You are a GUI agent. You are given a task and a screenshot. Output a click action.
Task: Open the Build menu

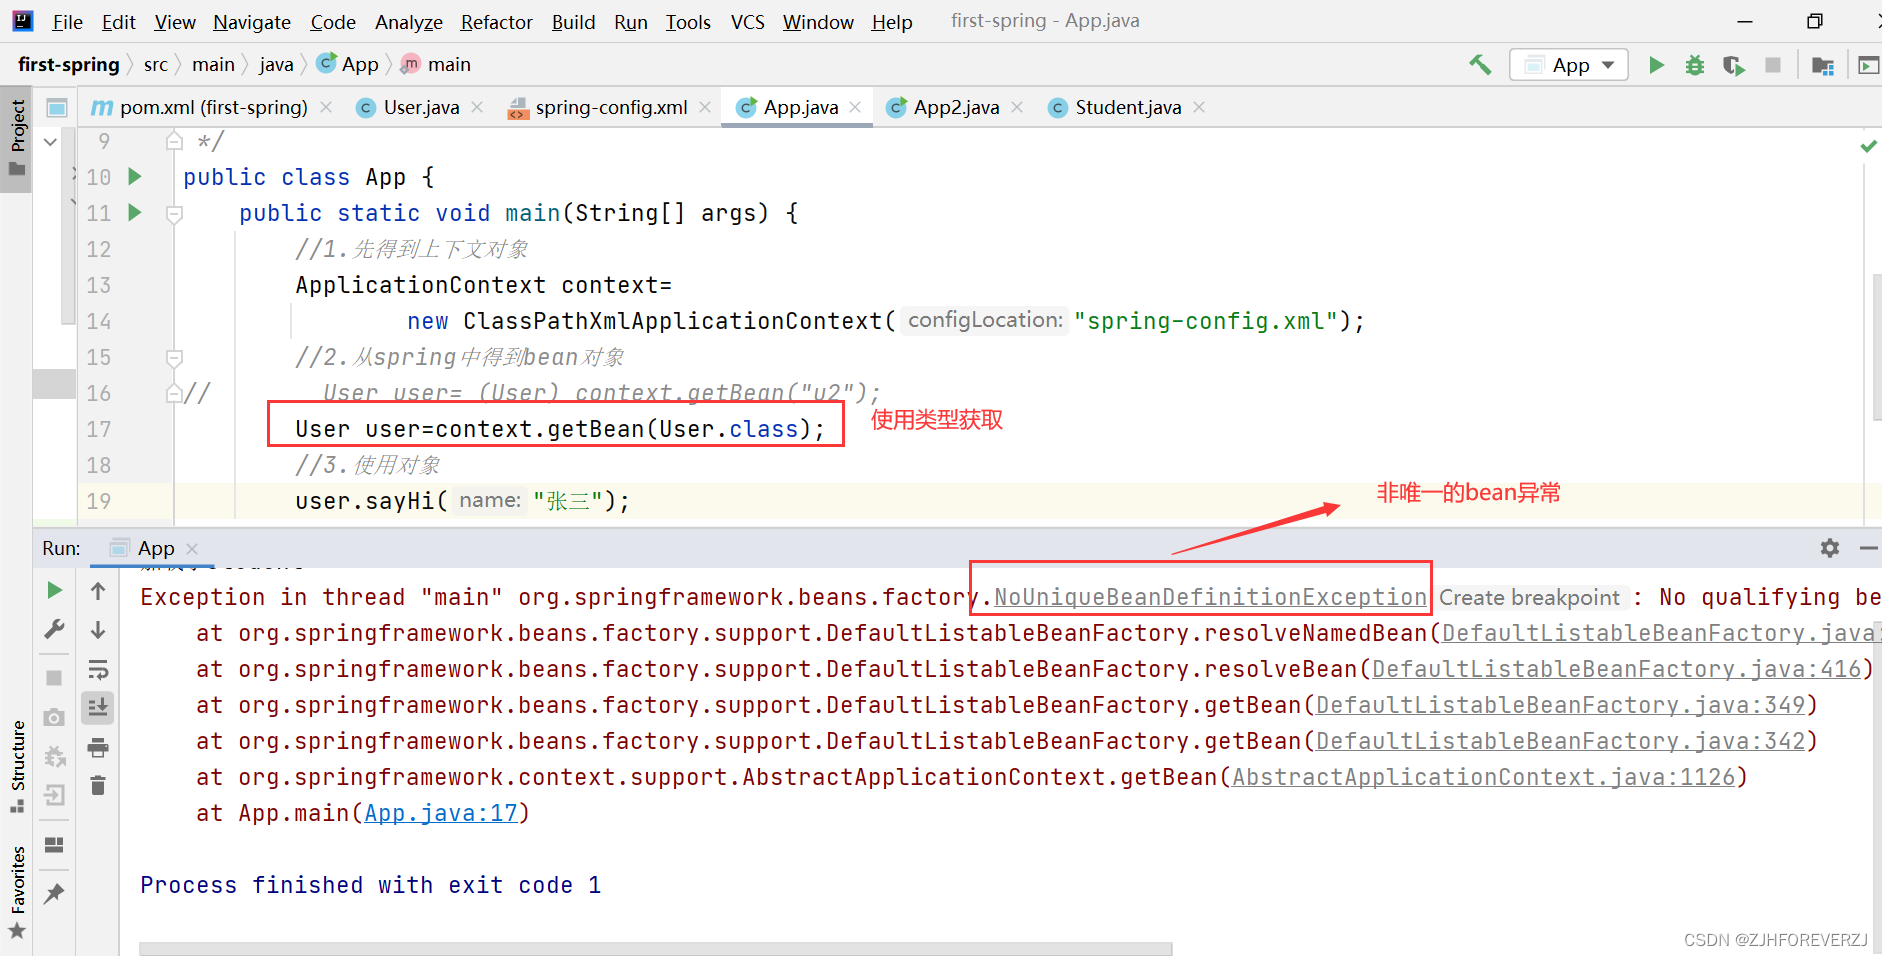point(573,22)
